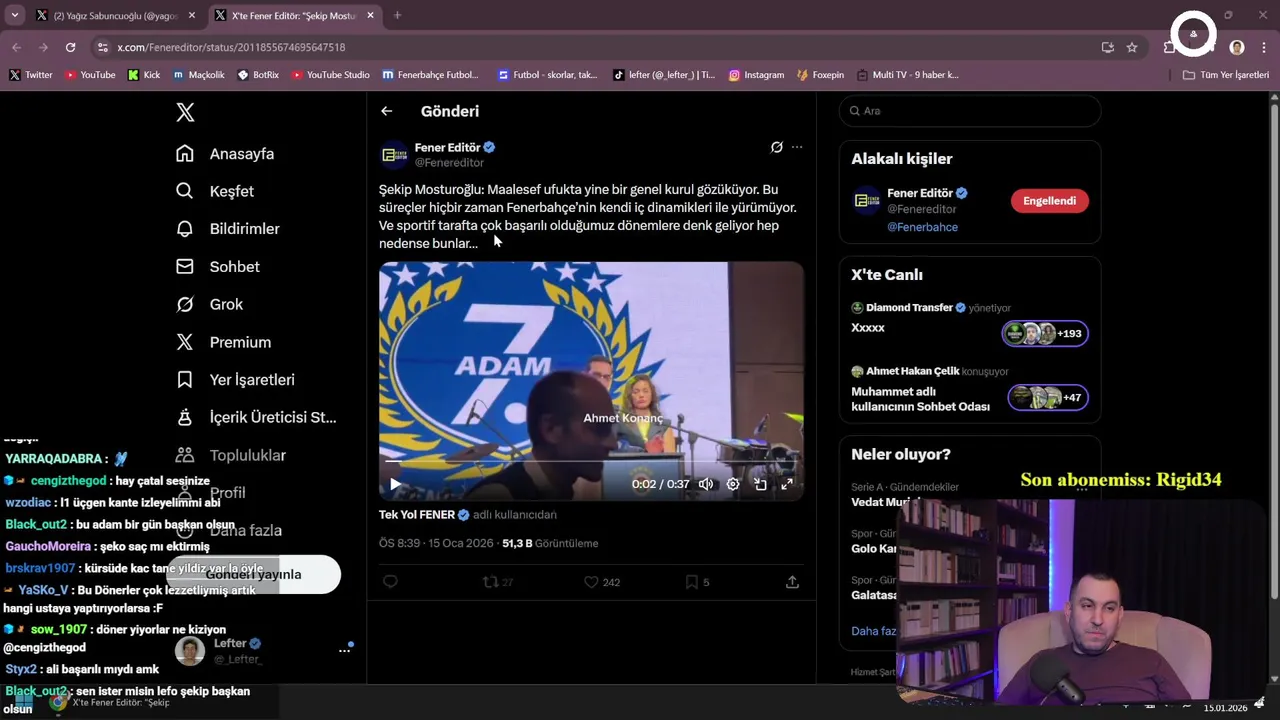Like the post with 242 likes
This screenshot has width=1280, height=720.
(602, 582)
